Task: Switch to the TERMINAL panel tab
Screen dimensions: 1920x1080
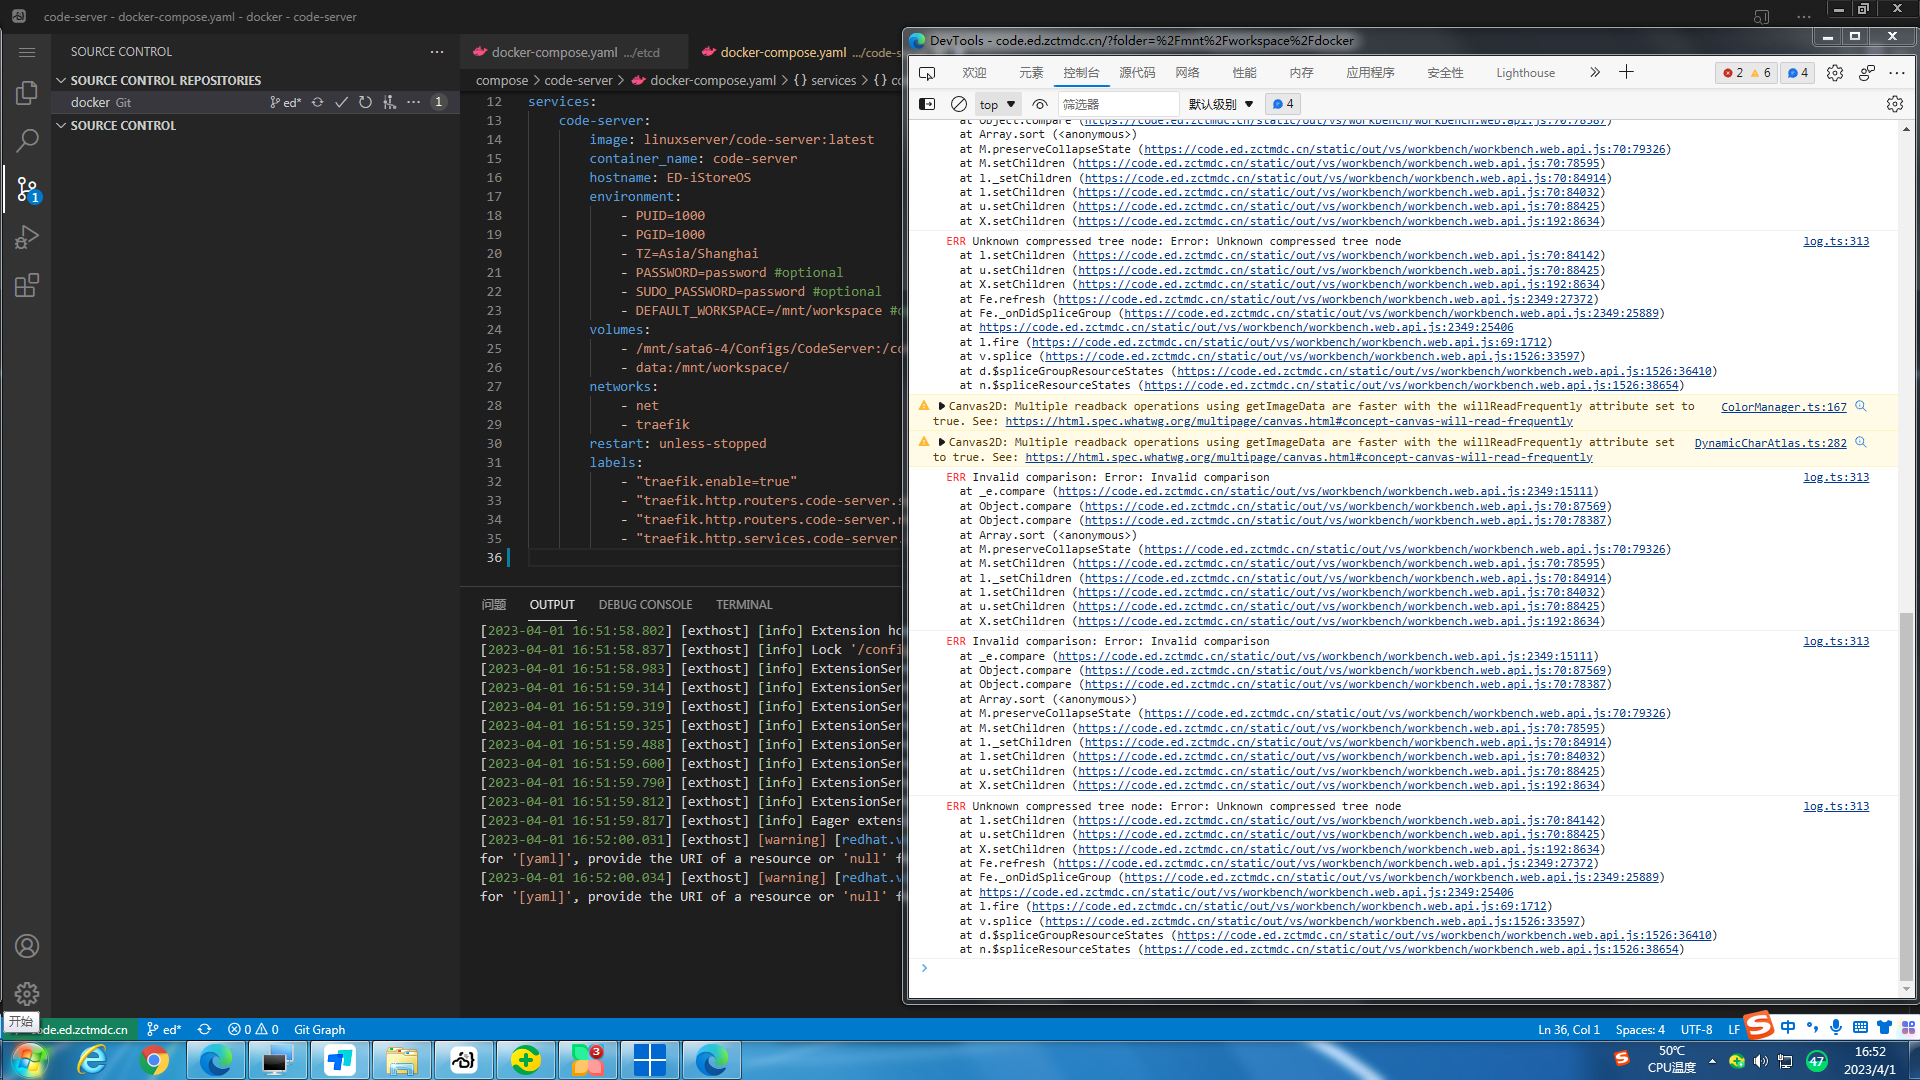Action: (x=744, y=605)
